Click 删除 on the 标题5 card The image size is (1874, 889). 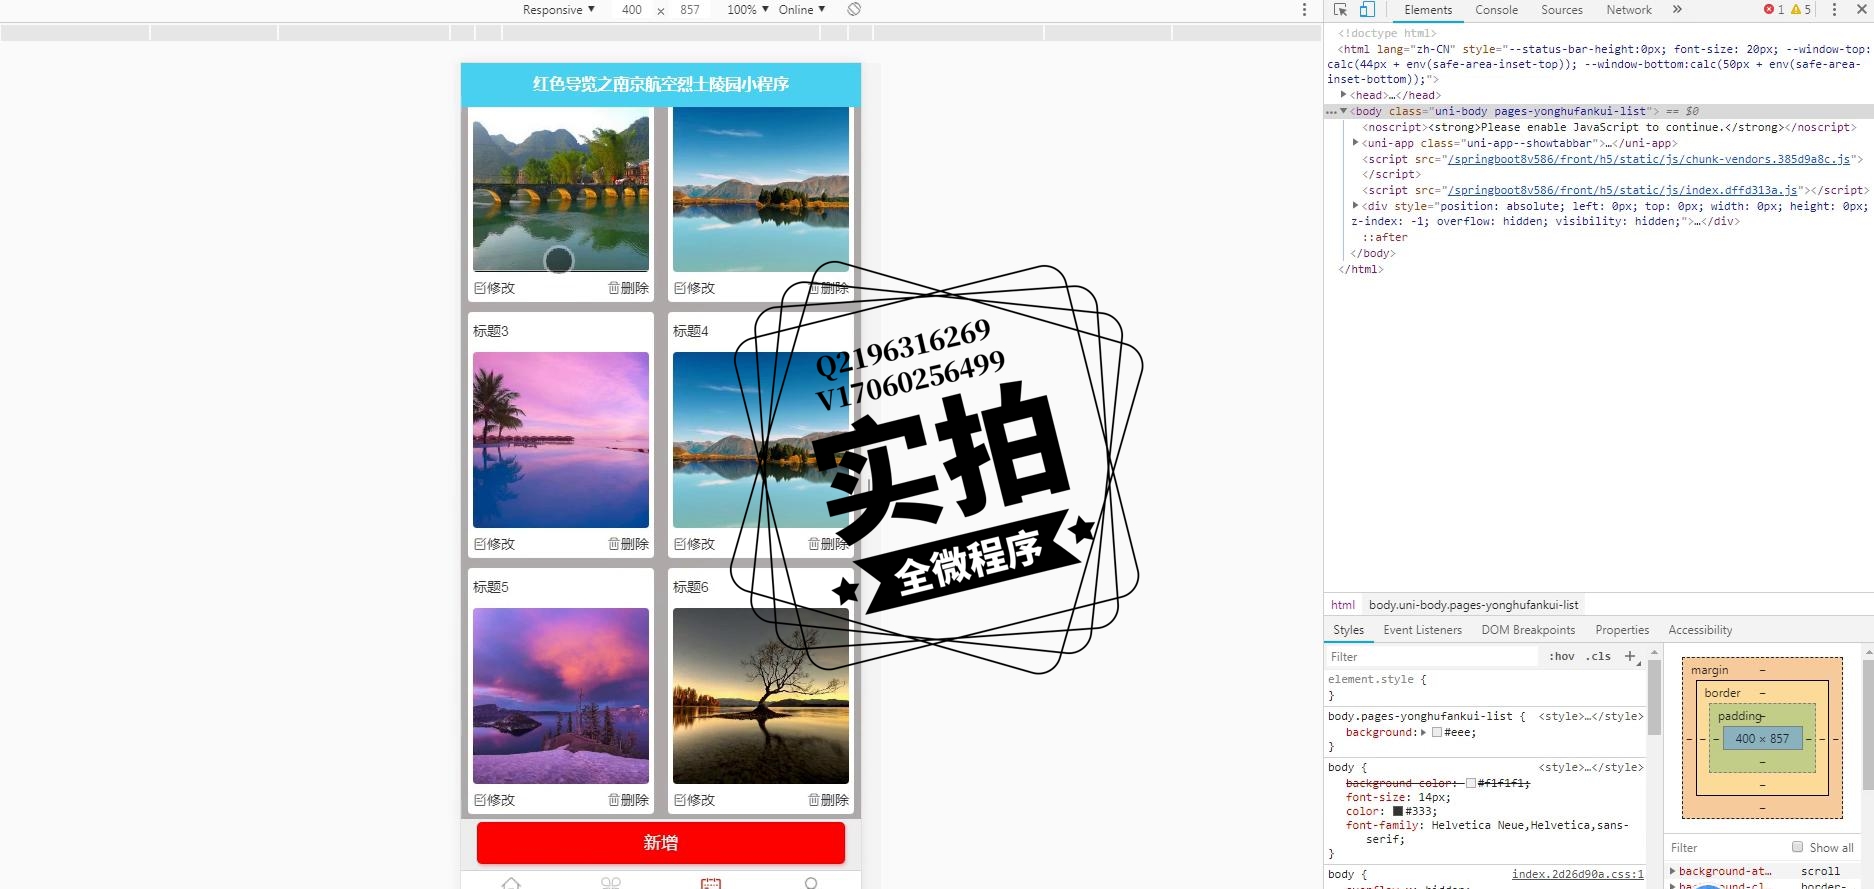[628, 800]
